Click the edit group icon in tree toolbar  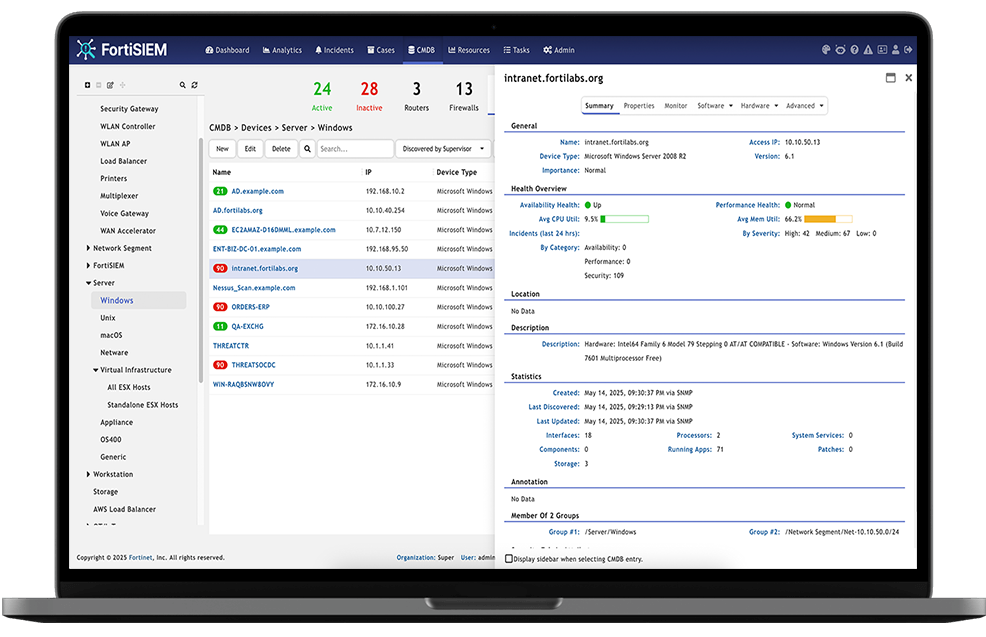tap(110, 85)
